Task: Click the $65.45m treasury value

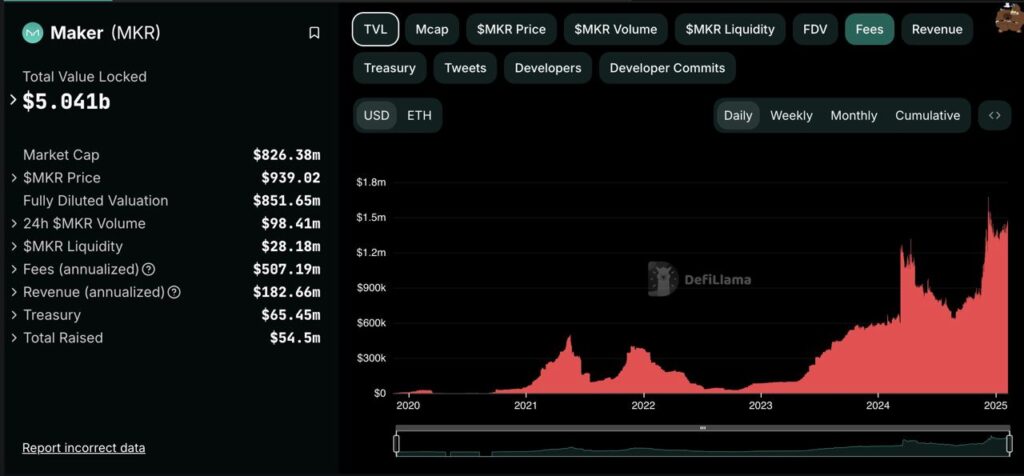Action: click(x=291, y=315)
